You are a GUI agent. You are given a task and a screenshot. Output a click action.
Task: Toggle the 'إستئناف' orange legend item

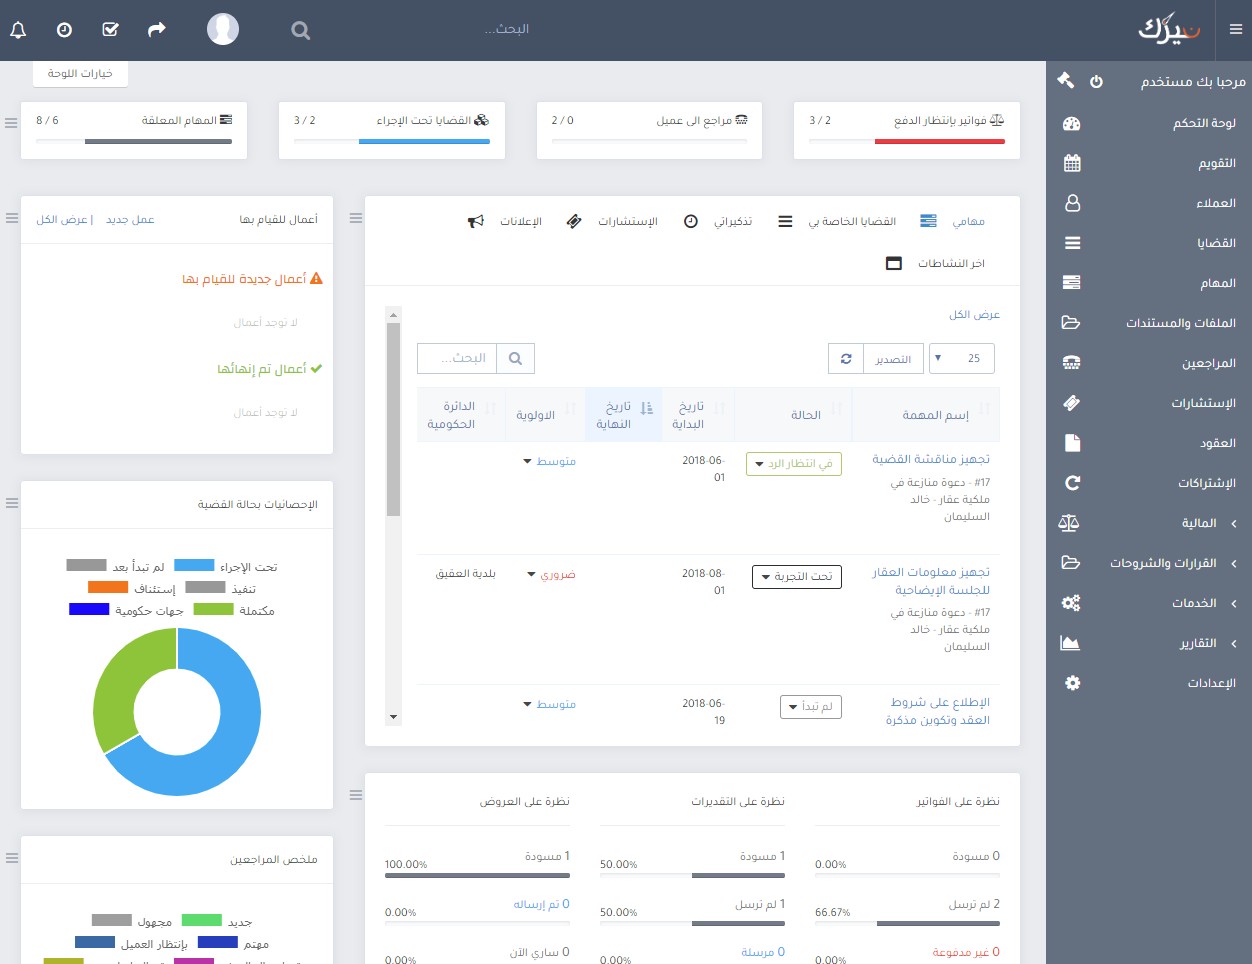[x=131, y=588]
